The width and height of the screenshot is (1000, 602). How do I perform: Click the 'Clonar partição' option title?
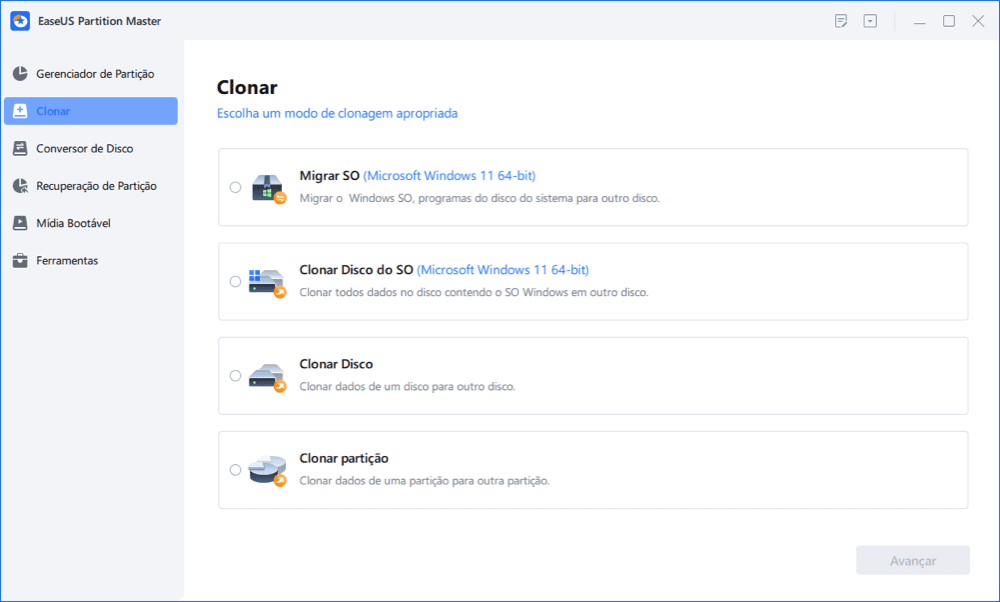344,459
